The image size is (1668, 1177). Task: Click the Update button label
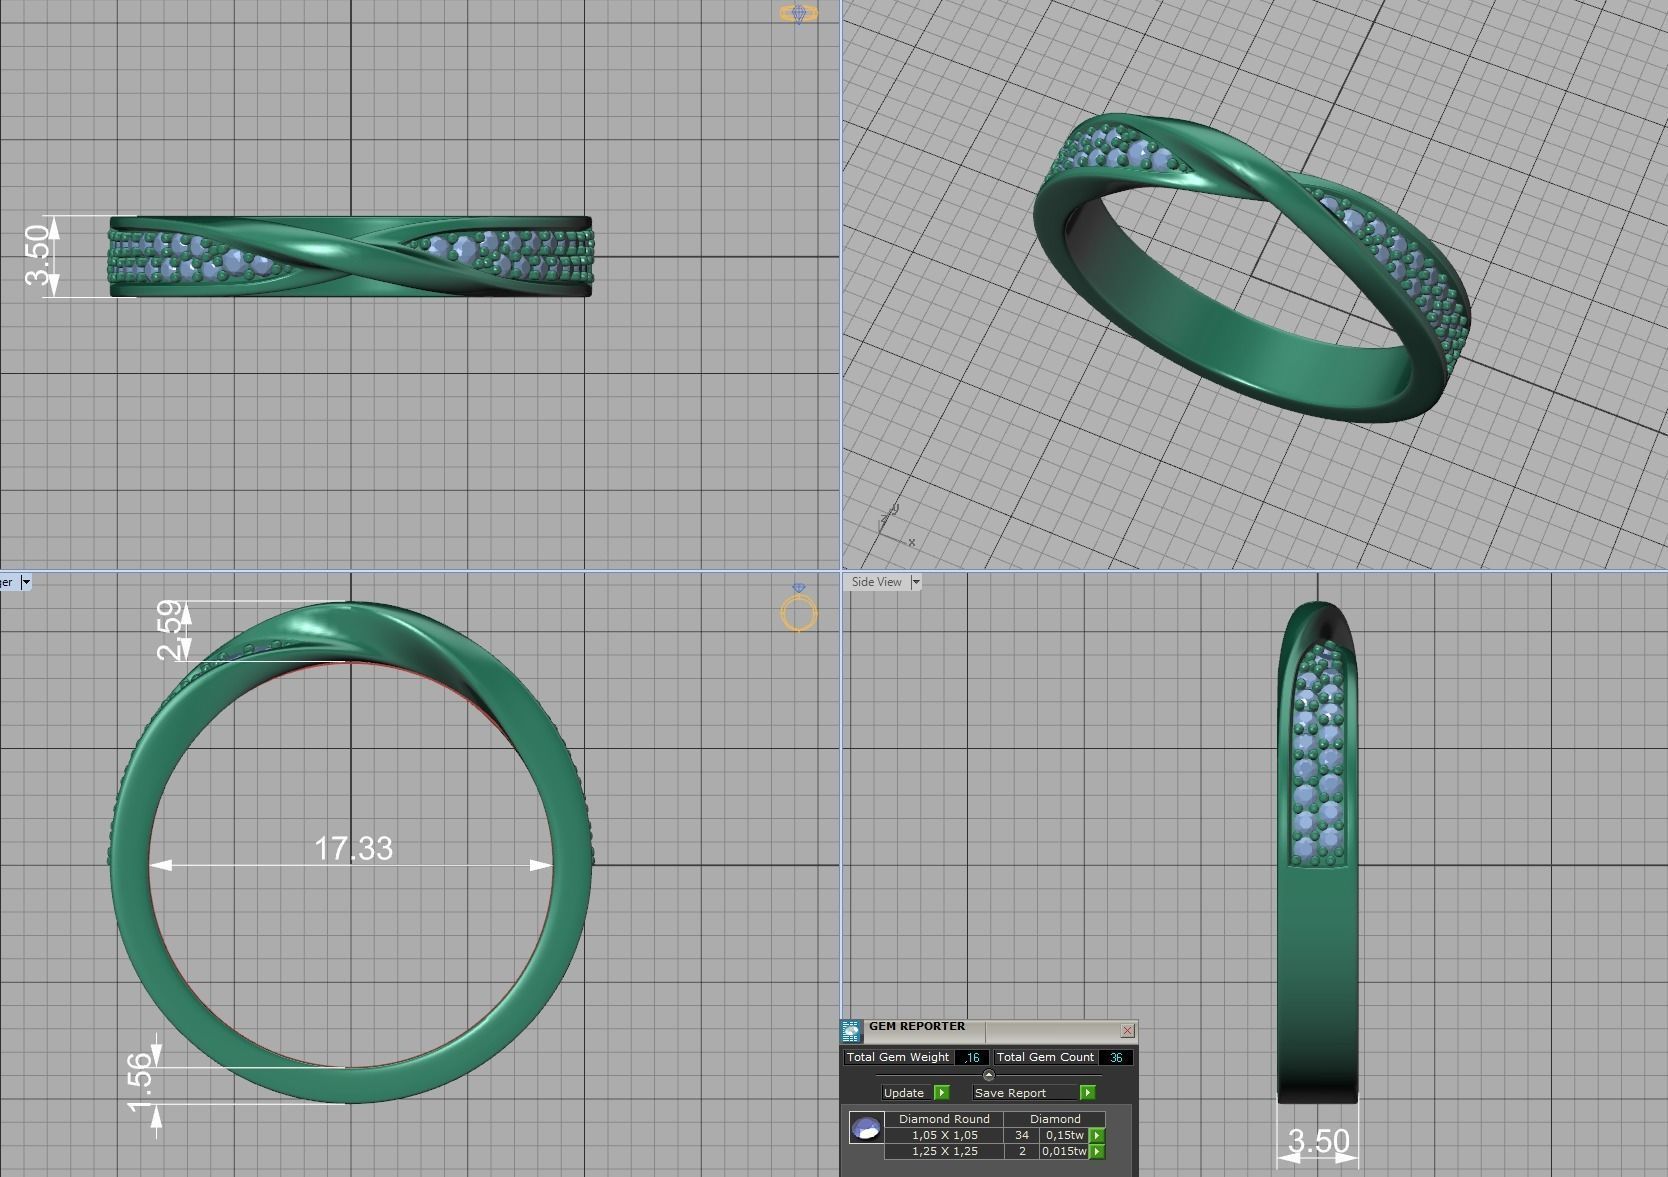tap(904, 1093)
